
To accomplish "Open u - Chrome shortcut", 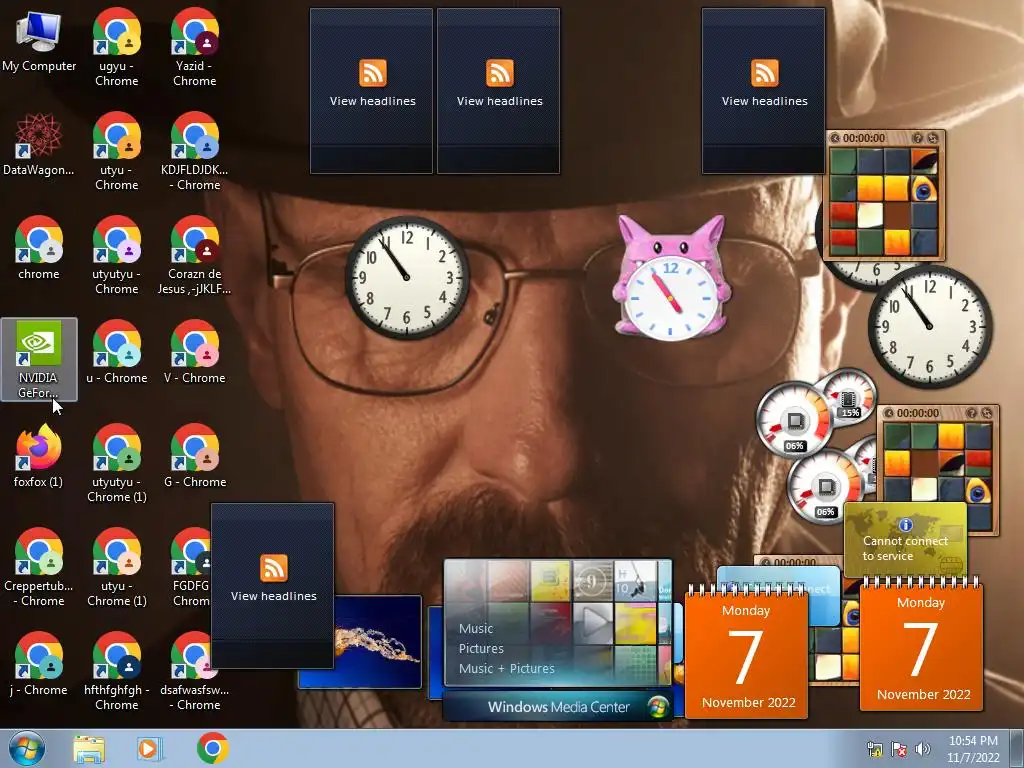I will tap(116, 353).
